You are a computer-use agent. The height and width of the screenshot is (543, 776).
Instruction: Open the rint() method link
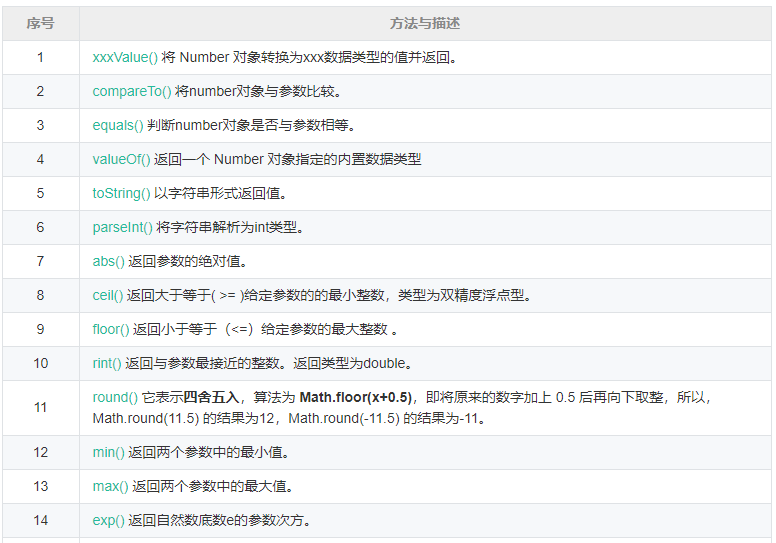point(107,363)
